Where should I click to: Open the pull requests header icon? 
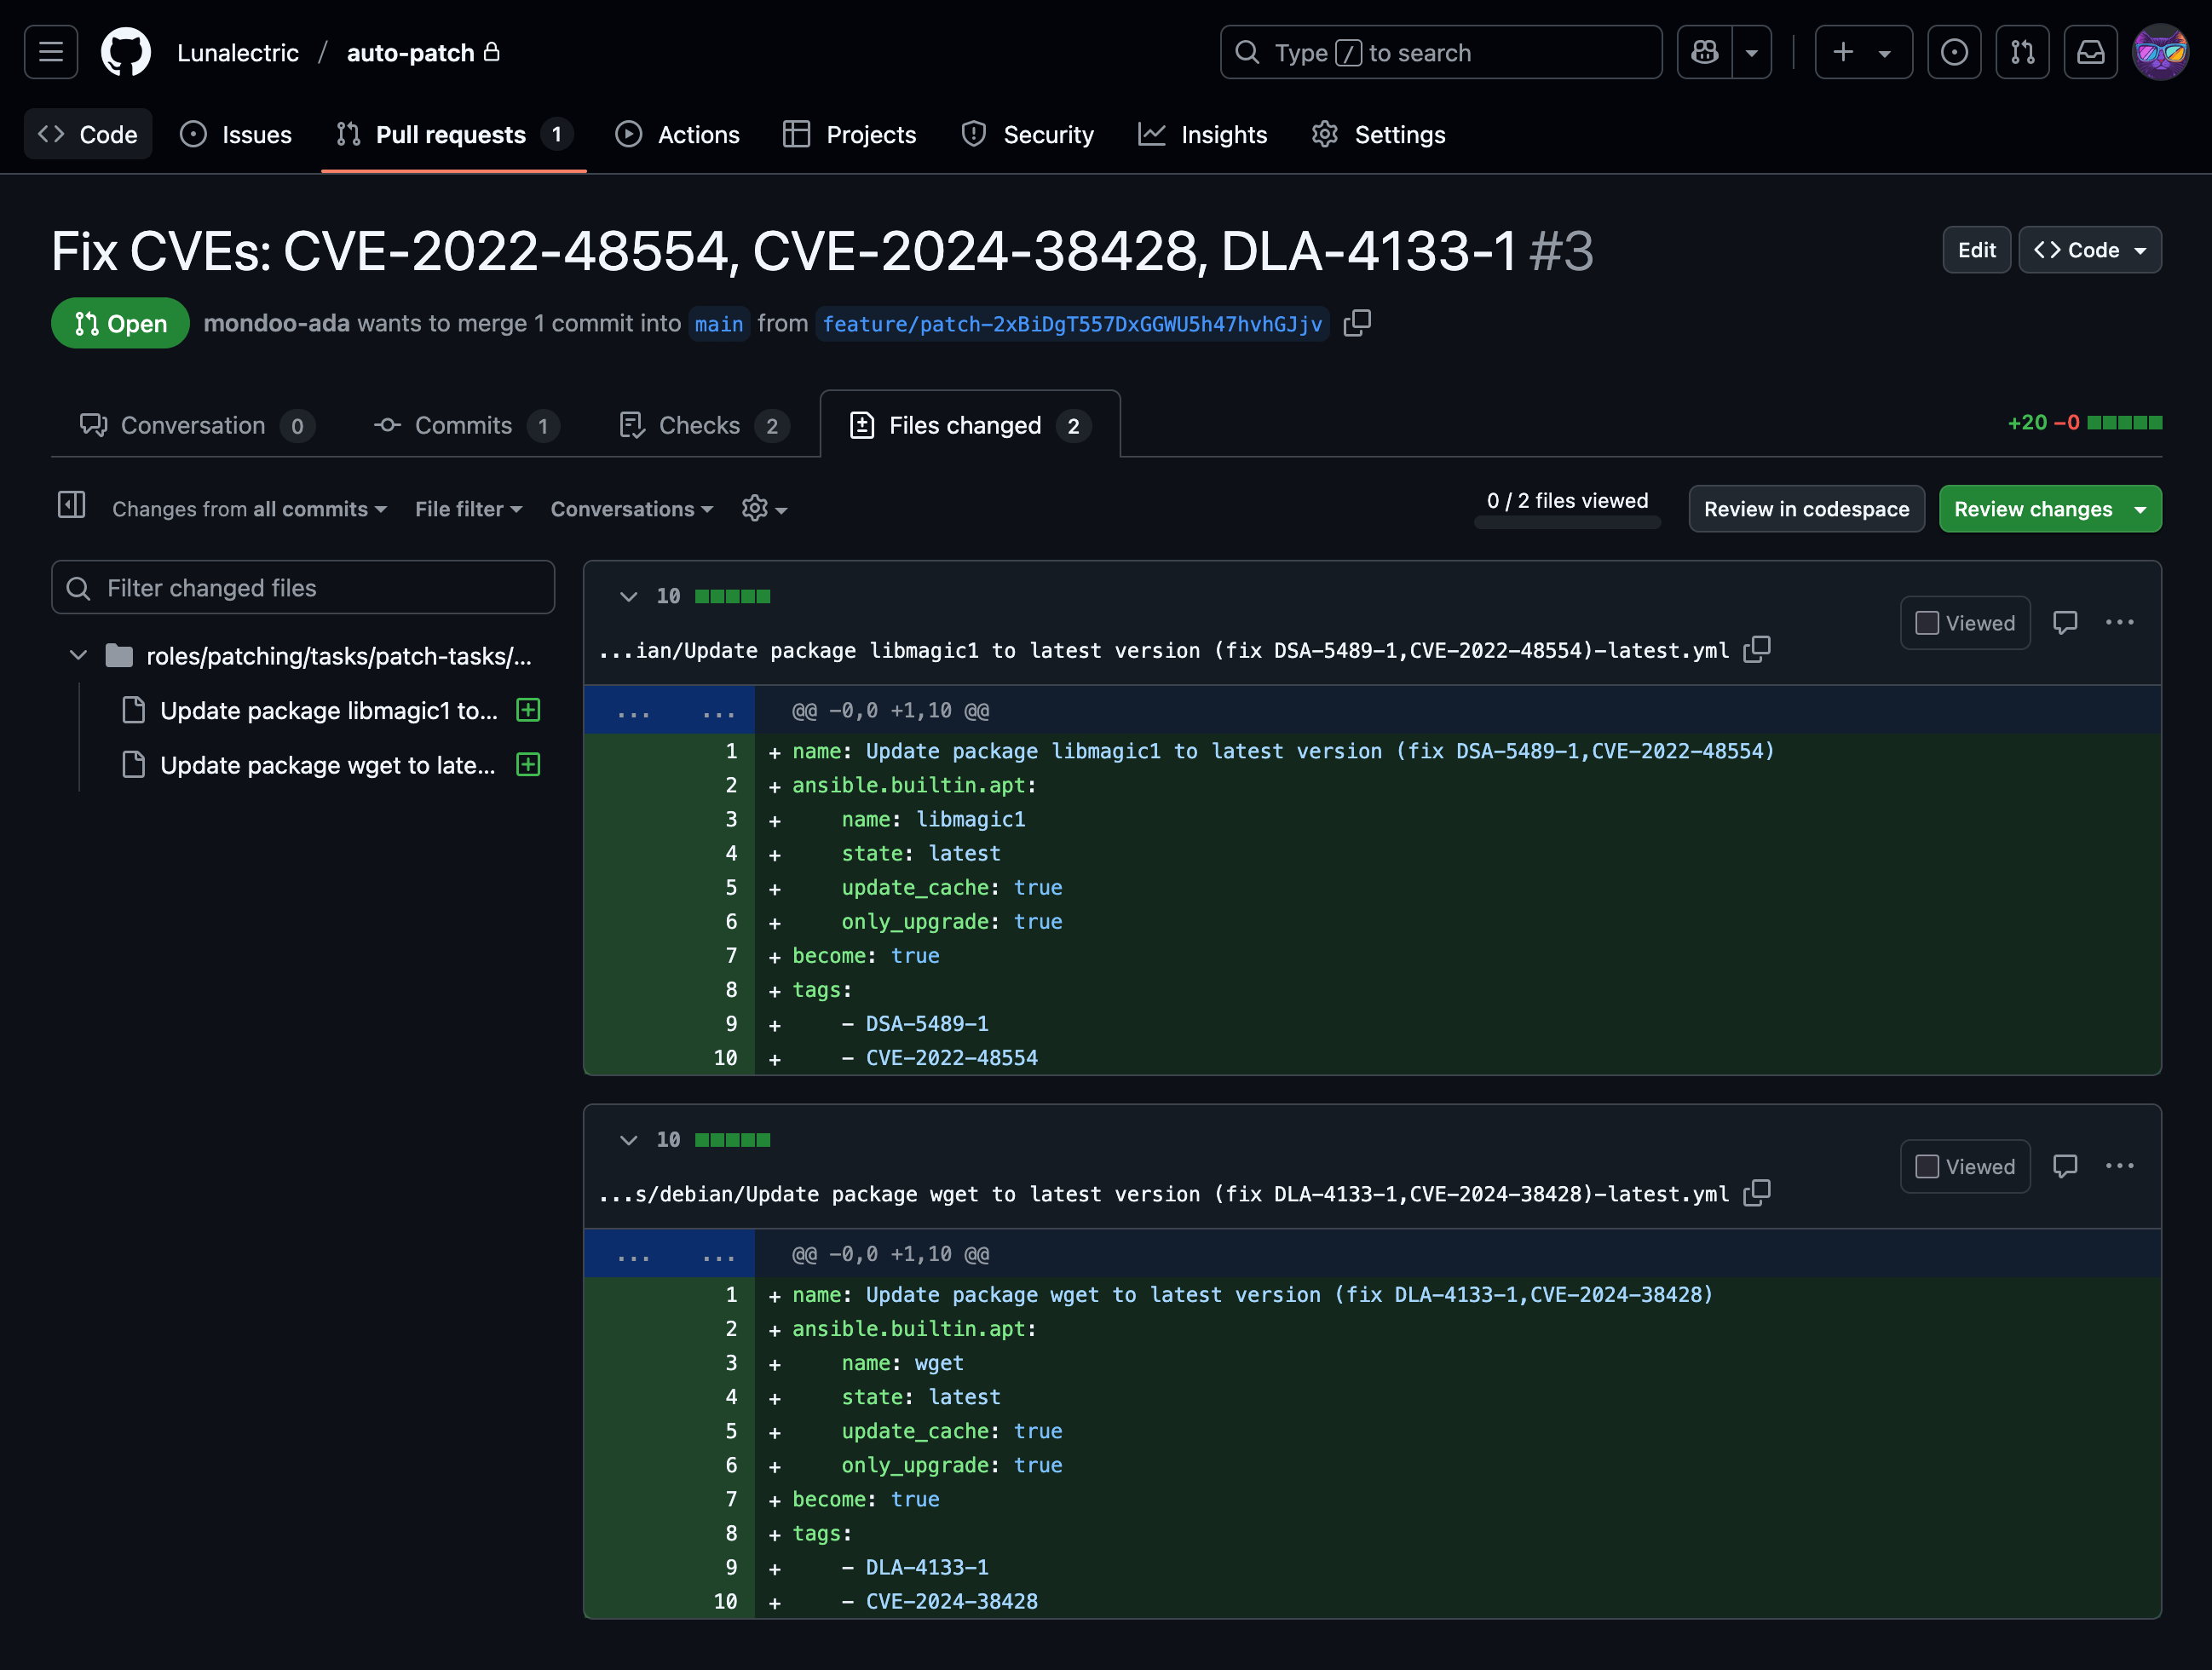(2023, 52)
